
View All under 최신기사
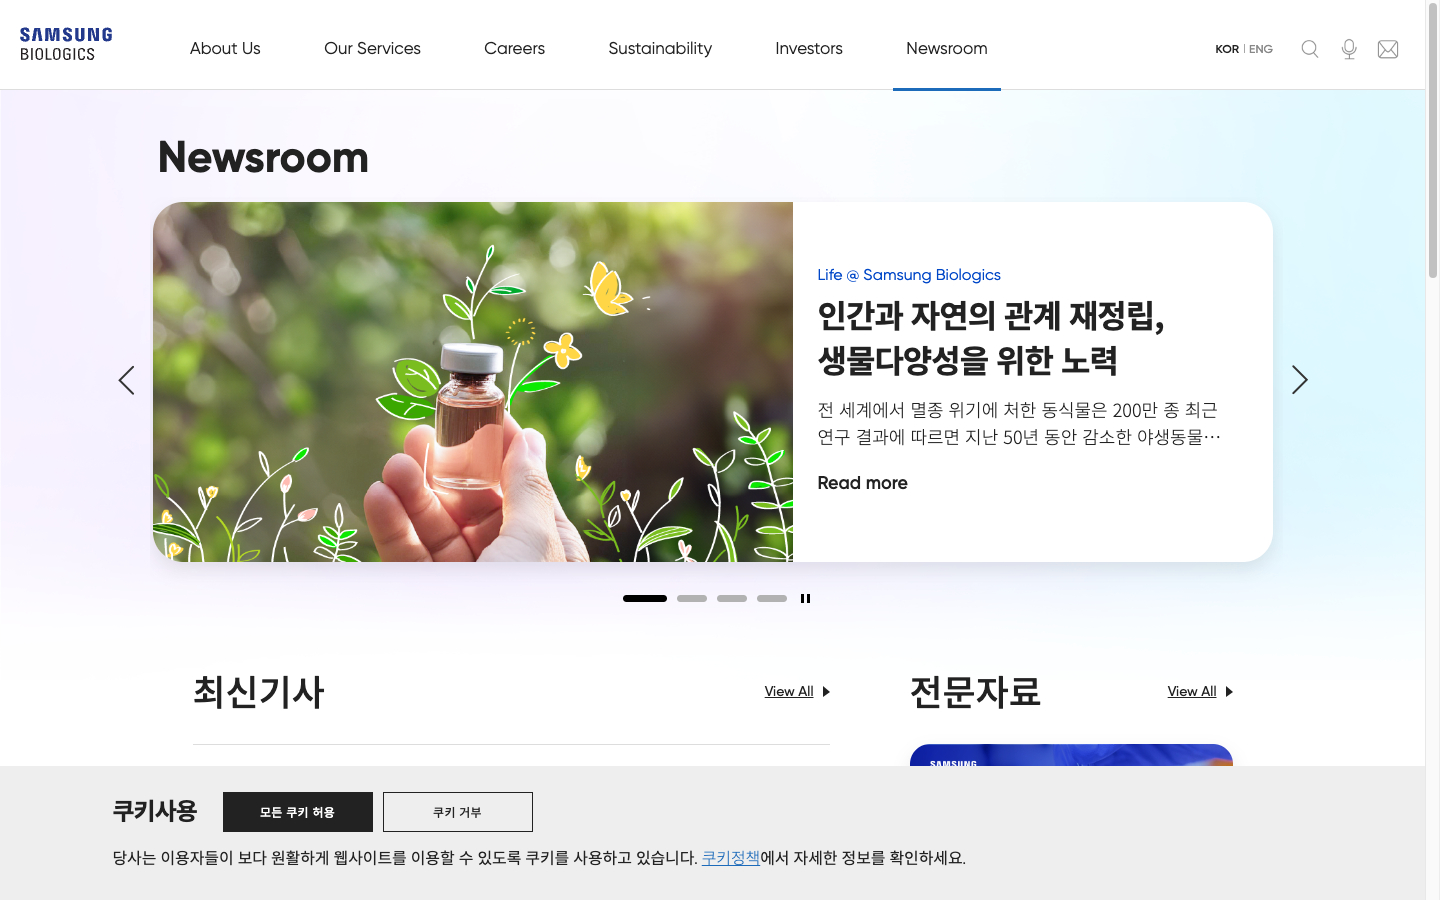tap(797, 691)
